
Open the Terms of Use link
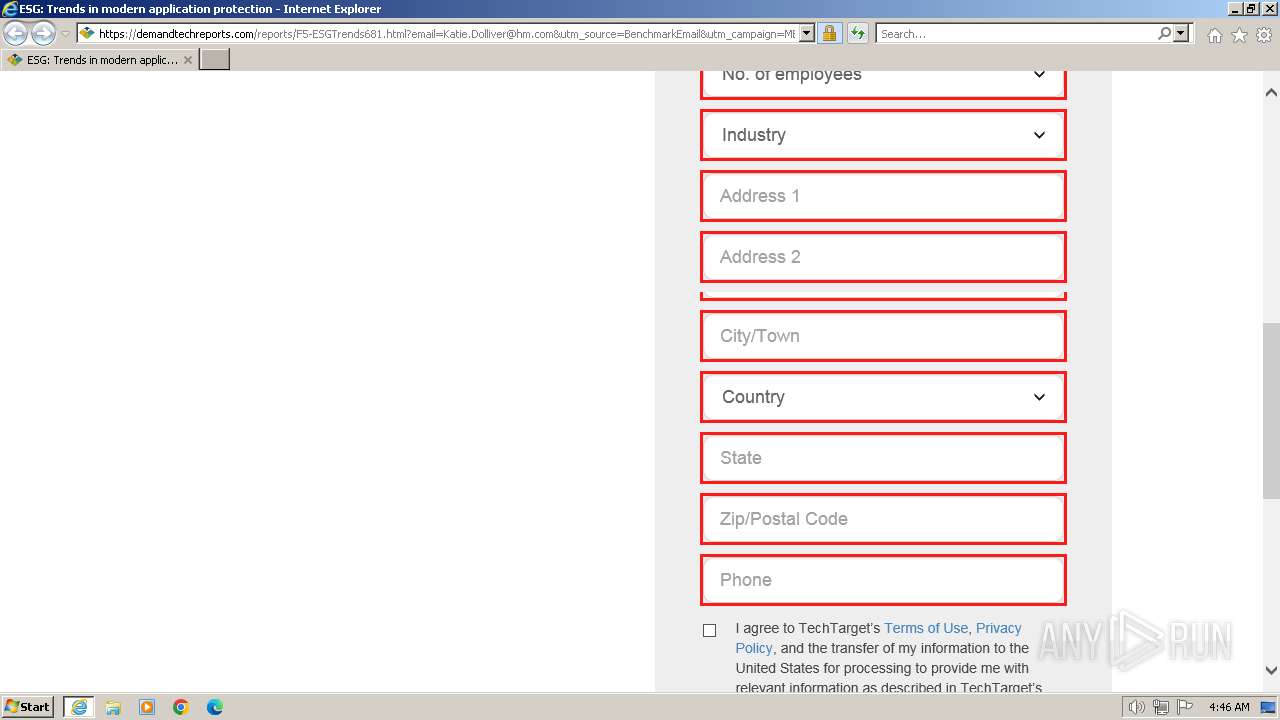[x=926, y=628]
